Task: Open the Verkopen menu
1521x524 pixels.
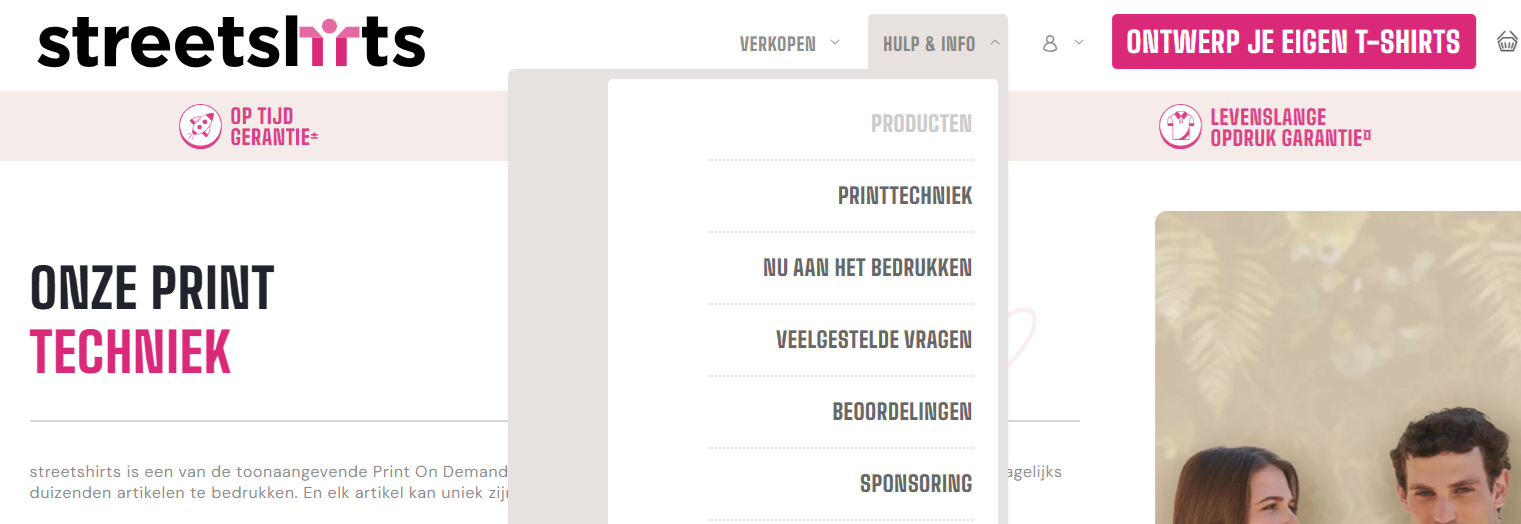Action: click(x=778, y=44)
